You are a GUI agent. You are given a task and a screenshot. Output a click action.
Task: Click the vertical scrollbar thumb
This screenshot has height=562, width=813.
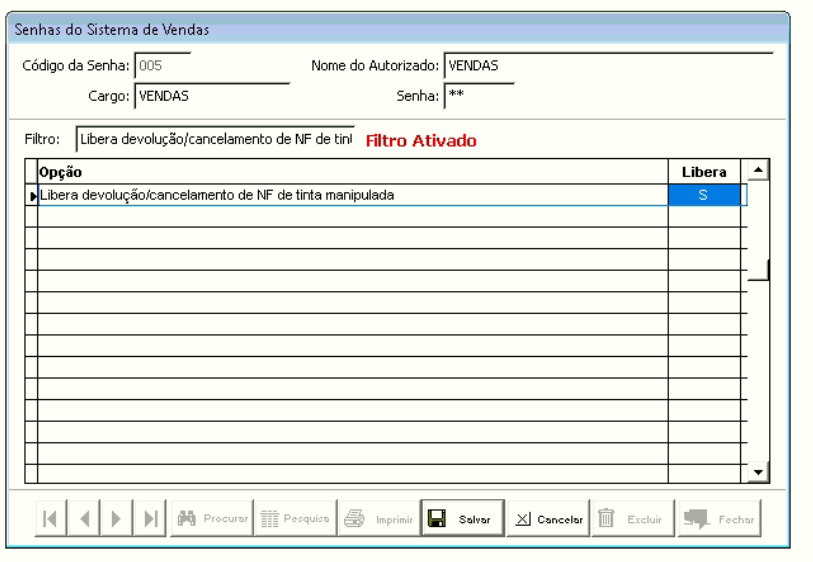tap(758, 270)
